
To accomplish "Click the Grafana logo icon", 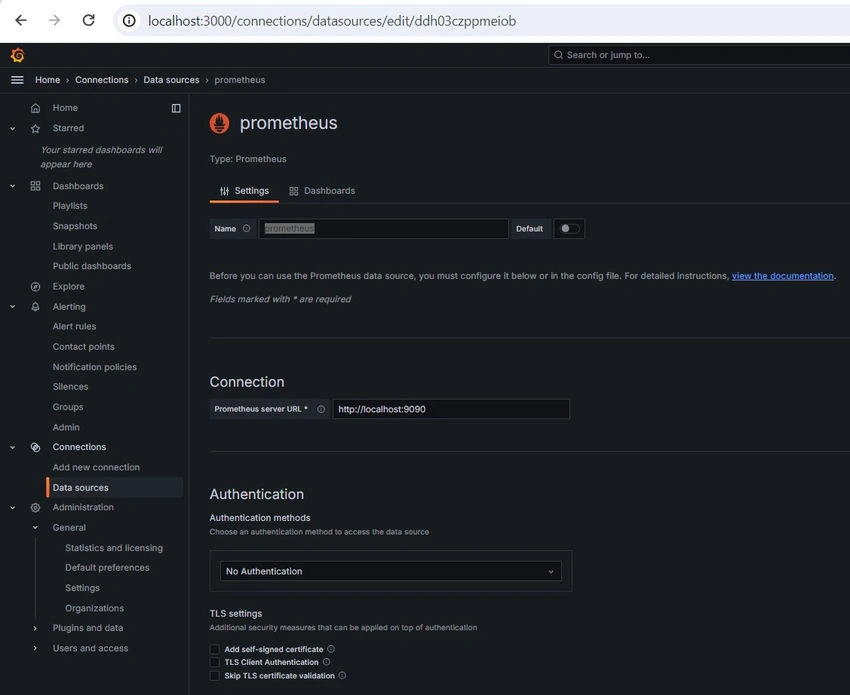I will coord(17,55).
